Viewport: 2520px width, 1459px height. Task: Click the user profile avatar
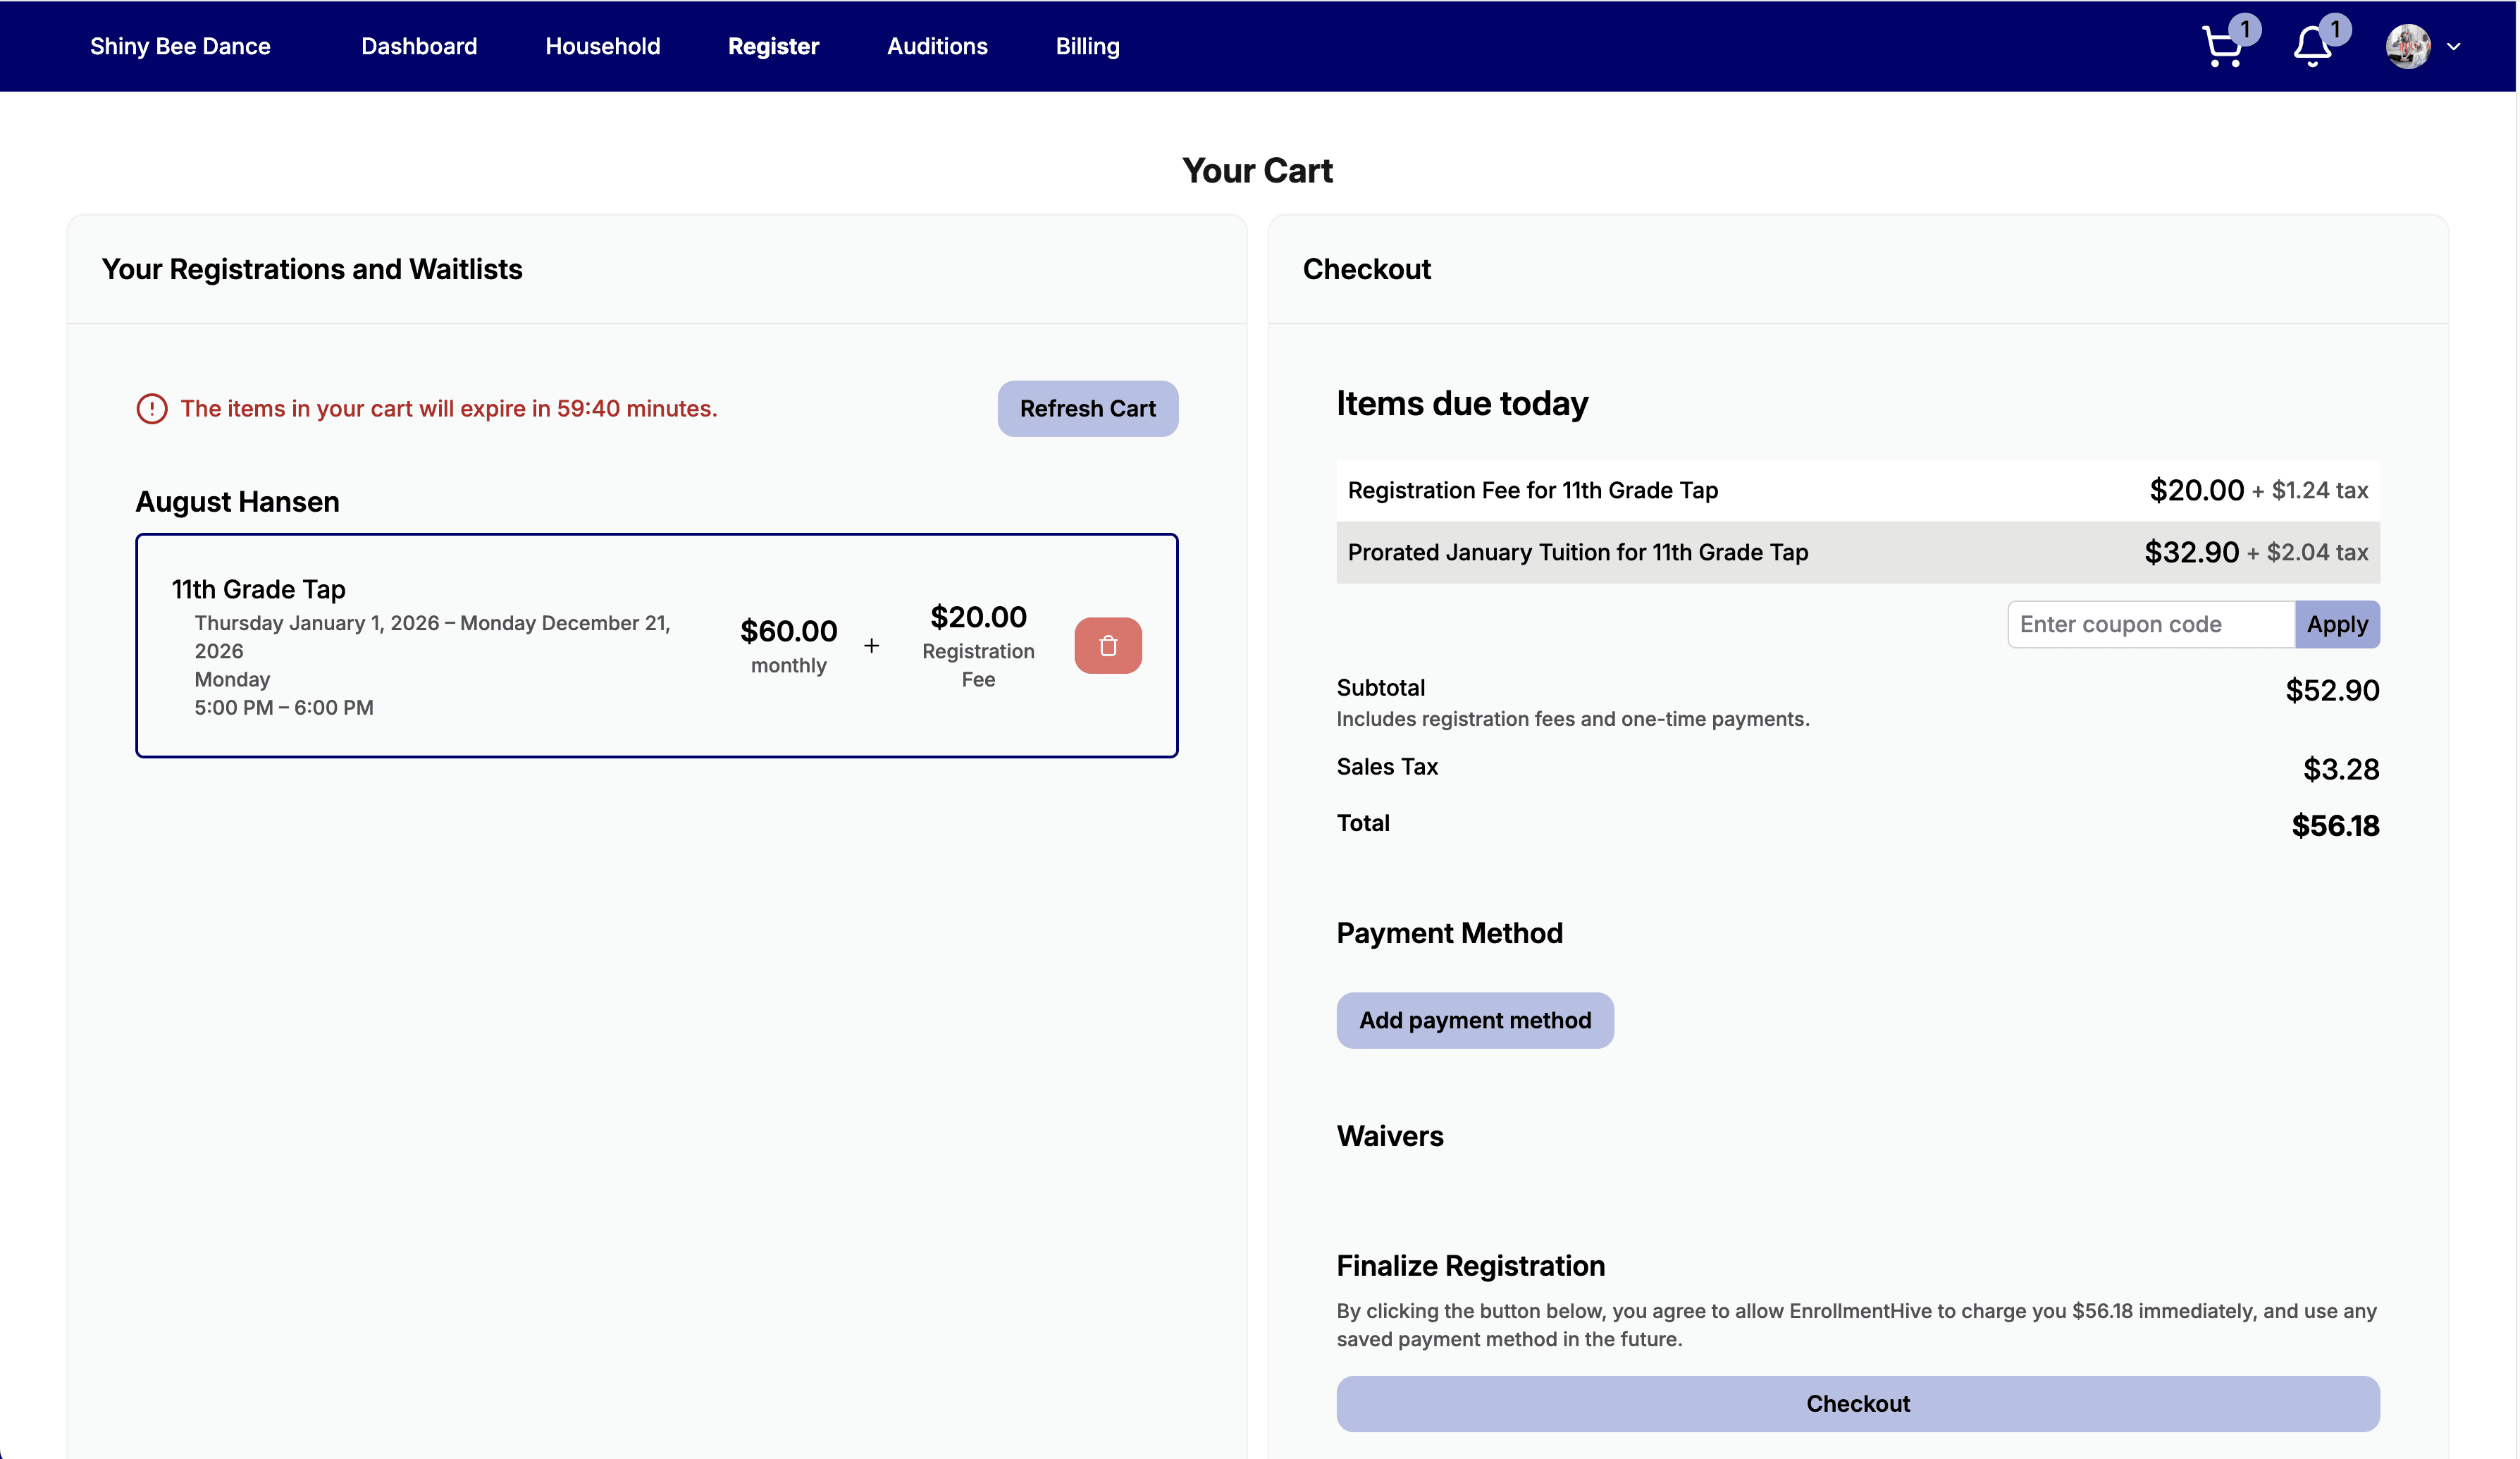(x=2408, y=47)
